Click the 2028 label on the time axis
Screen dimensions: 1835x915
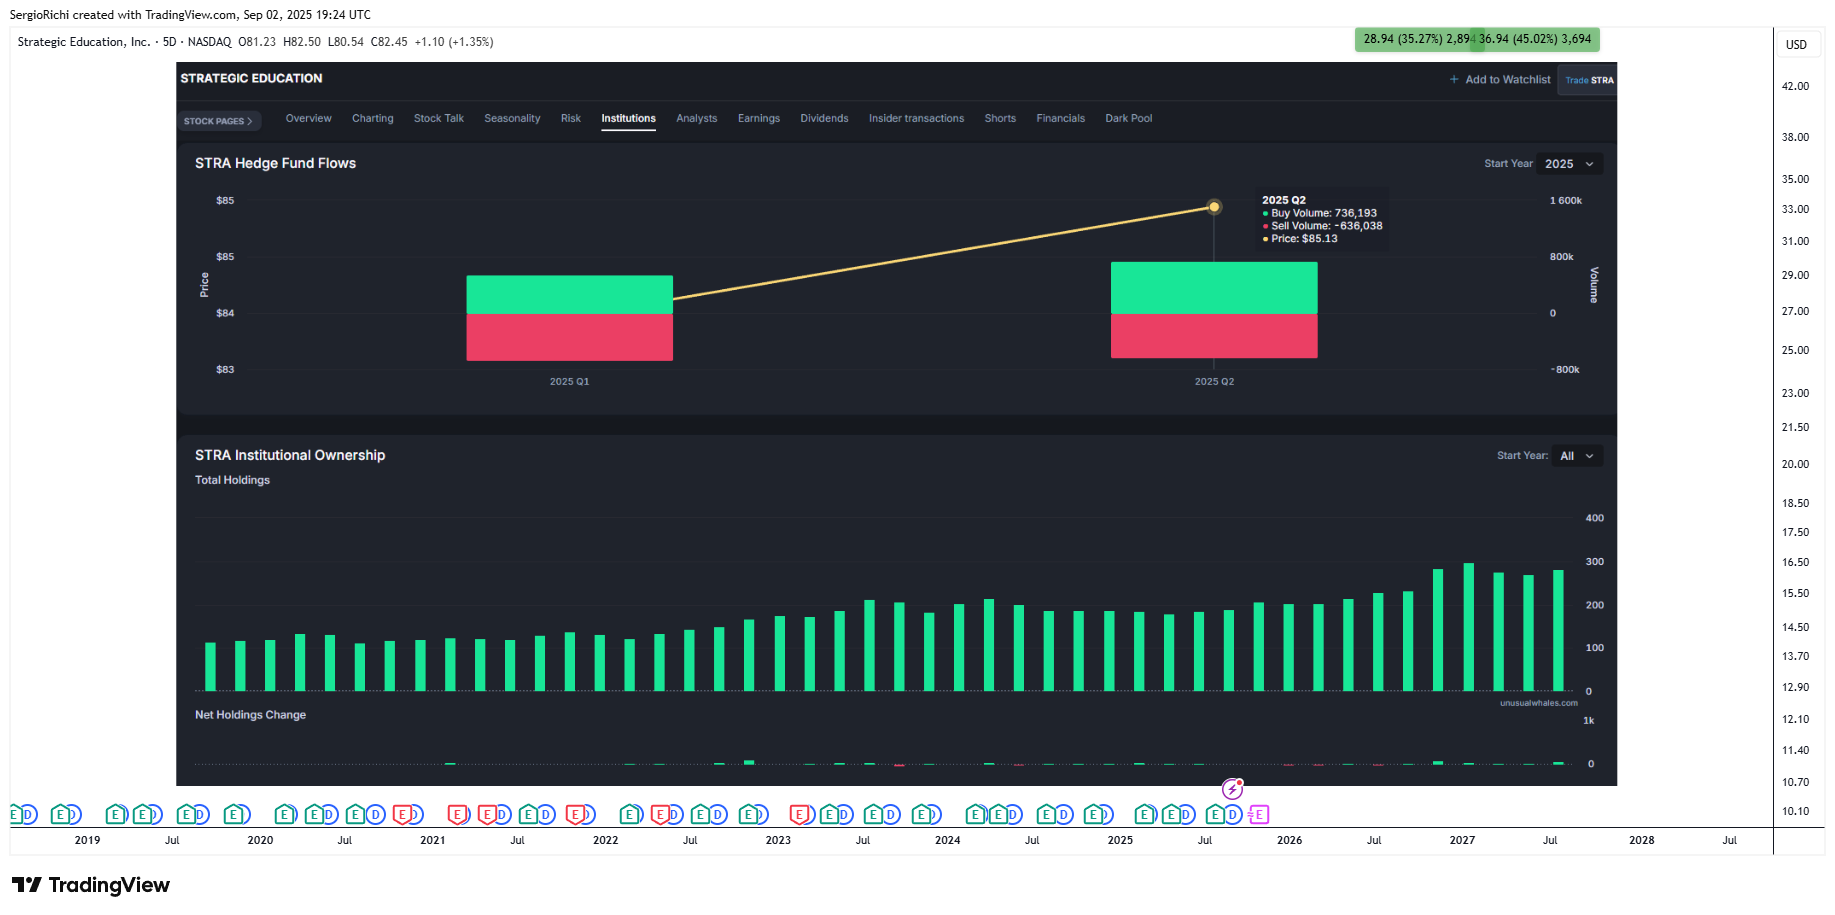(x=1641, y=840)
